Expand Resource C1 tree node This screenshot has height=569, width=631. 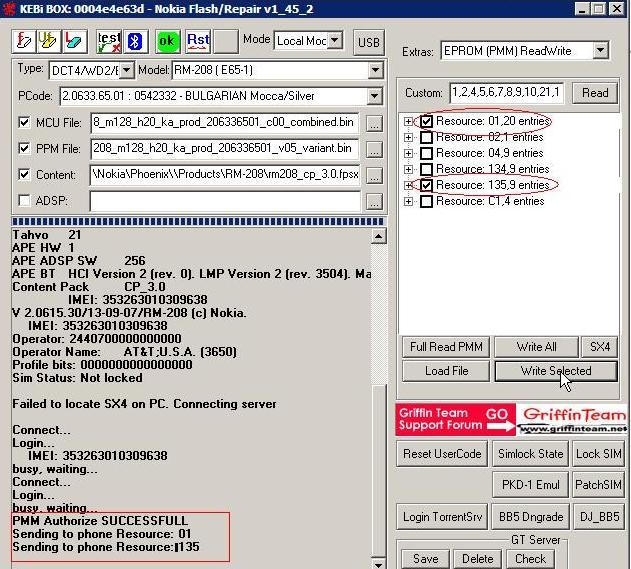point(408,201)
